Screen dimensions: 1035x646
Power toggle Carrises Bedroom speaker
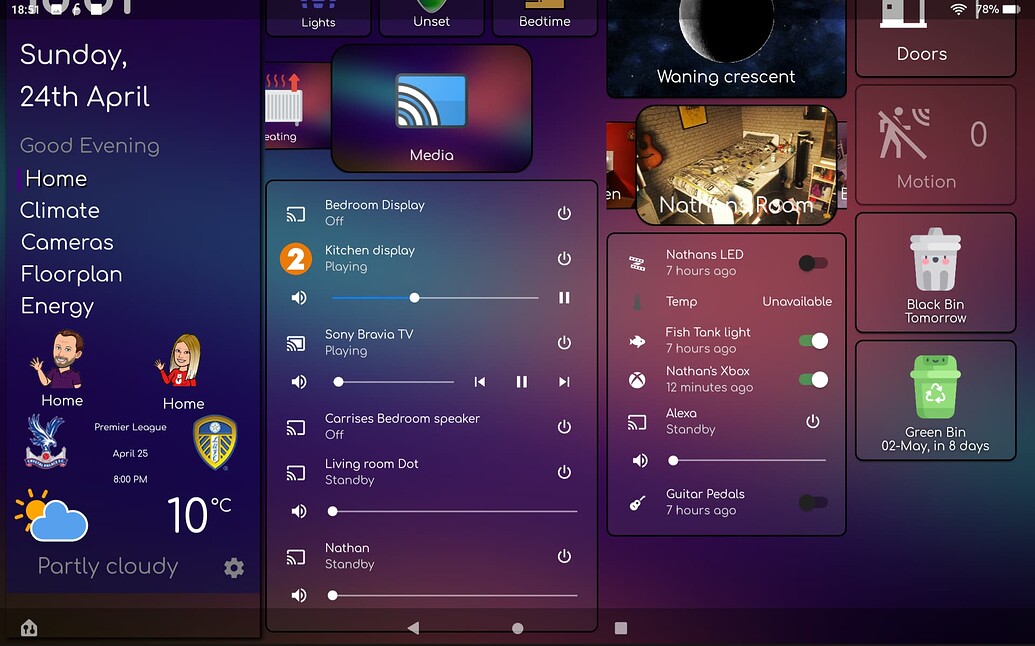564,426
